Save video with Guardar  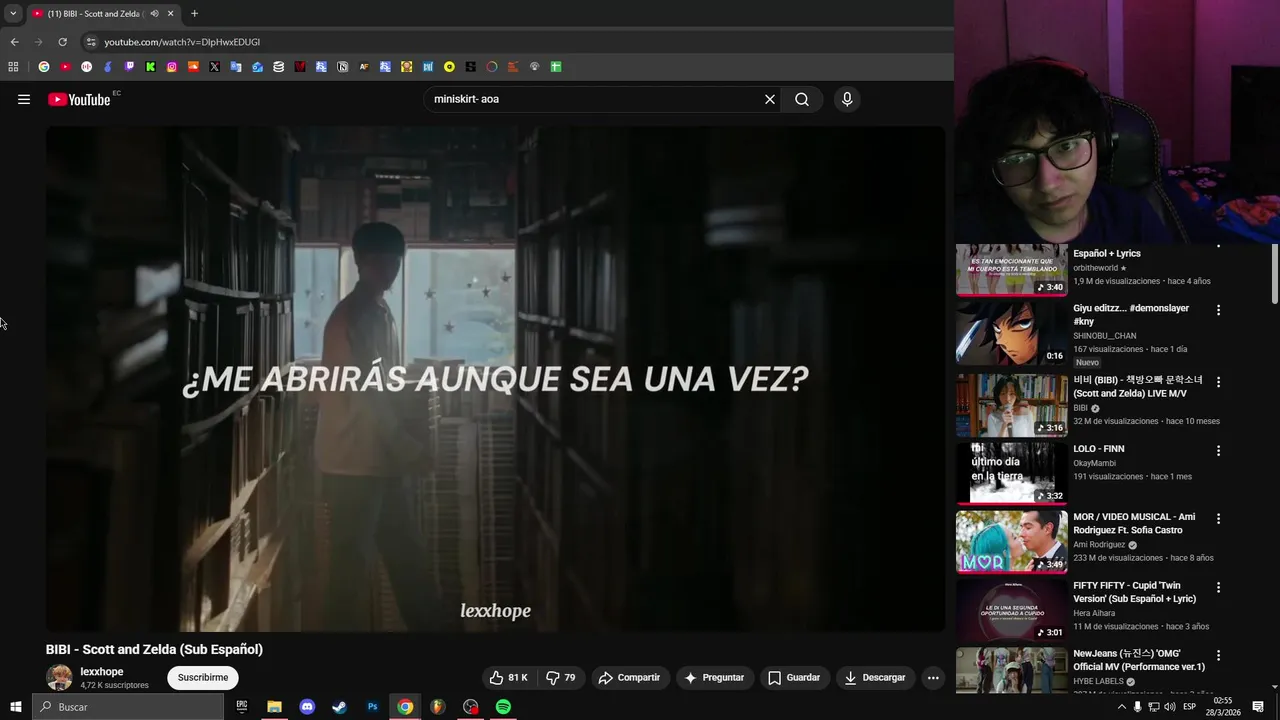[794, 677]
